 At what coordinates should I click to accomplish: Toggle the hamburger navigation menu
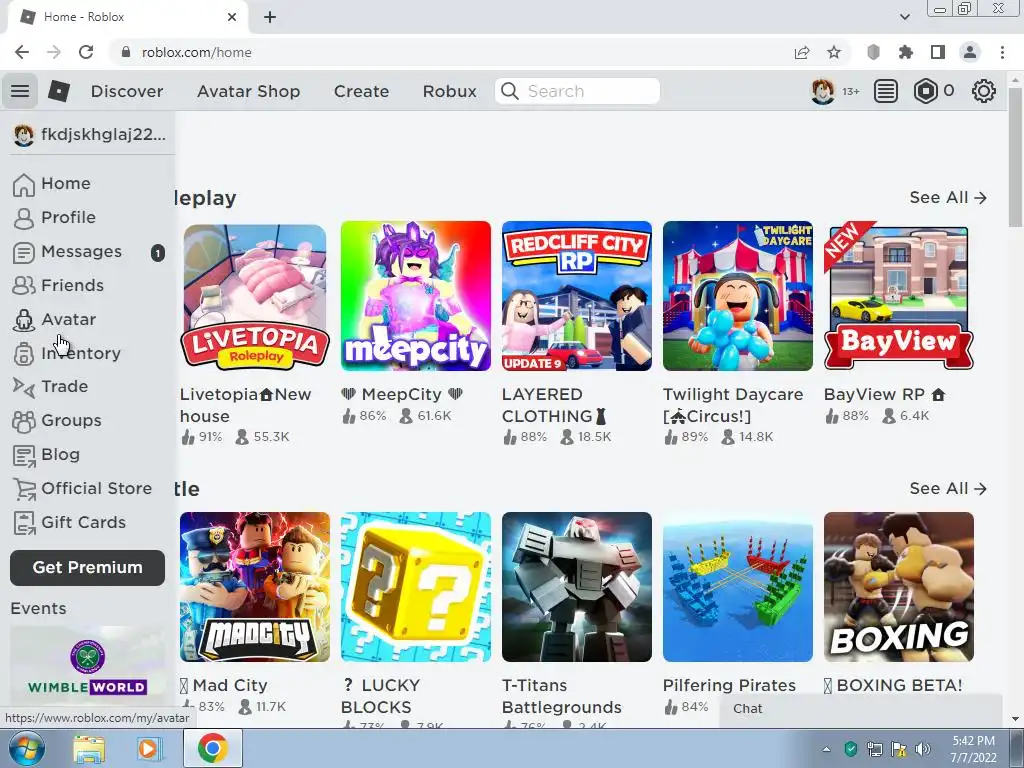tap(20, 91)
